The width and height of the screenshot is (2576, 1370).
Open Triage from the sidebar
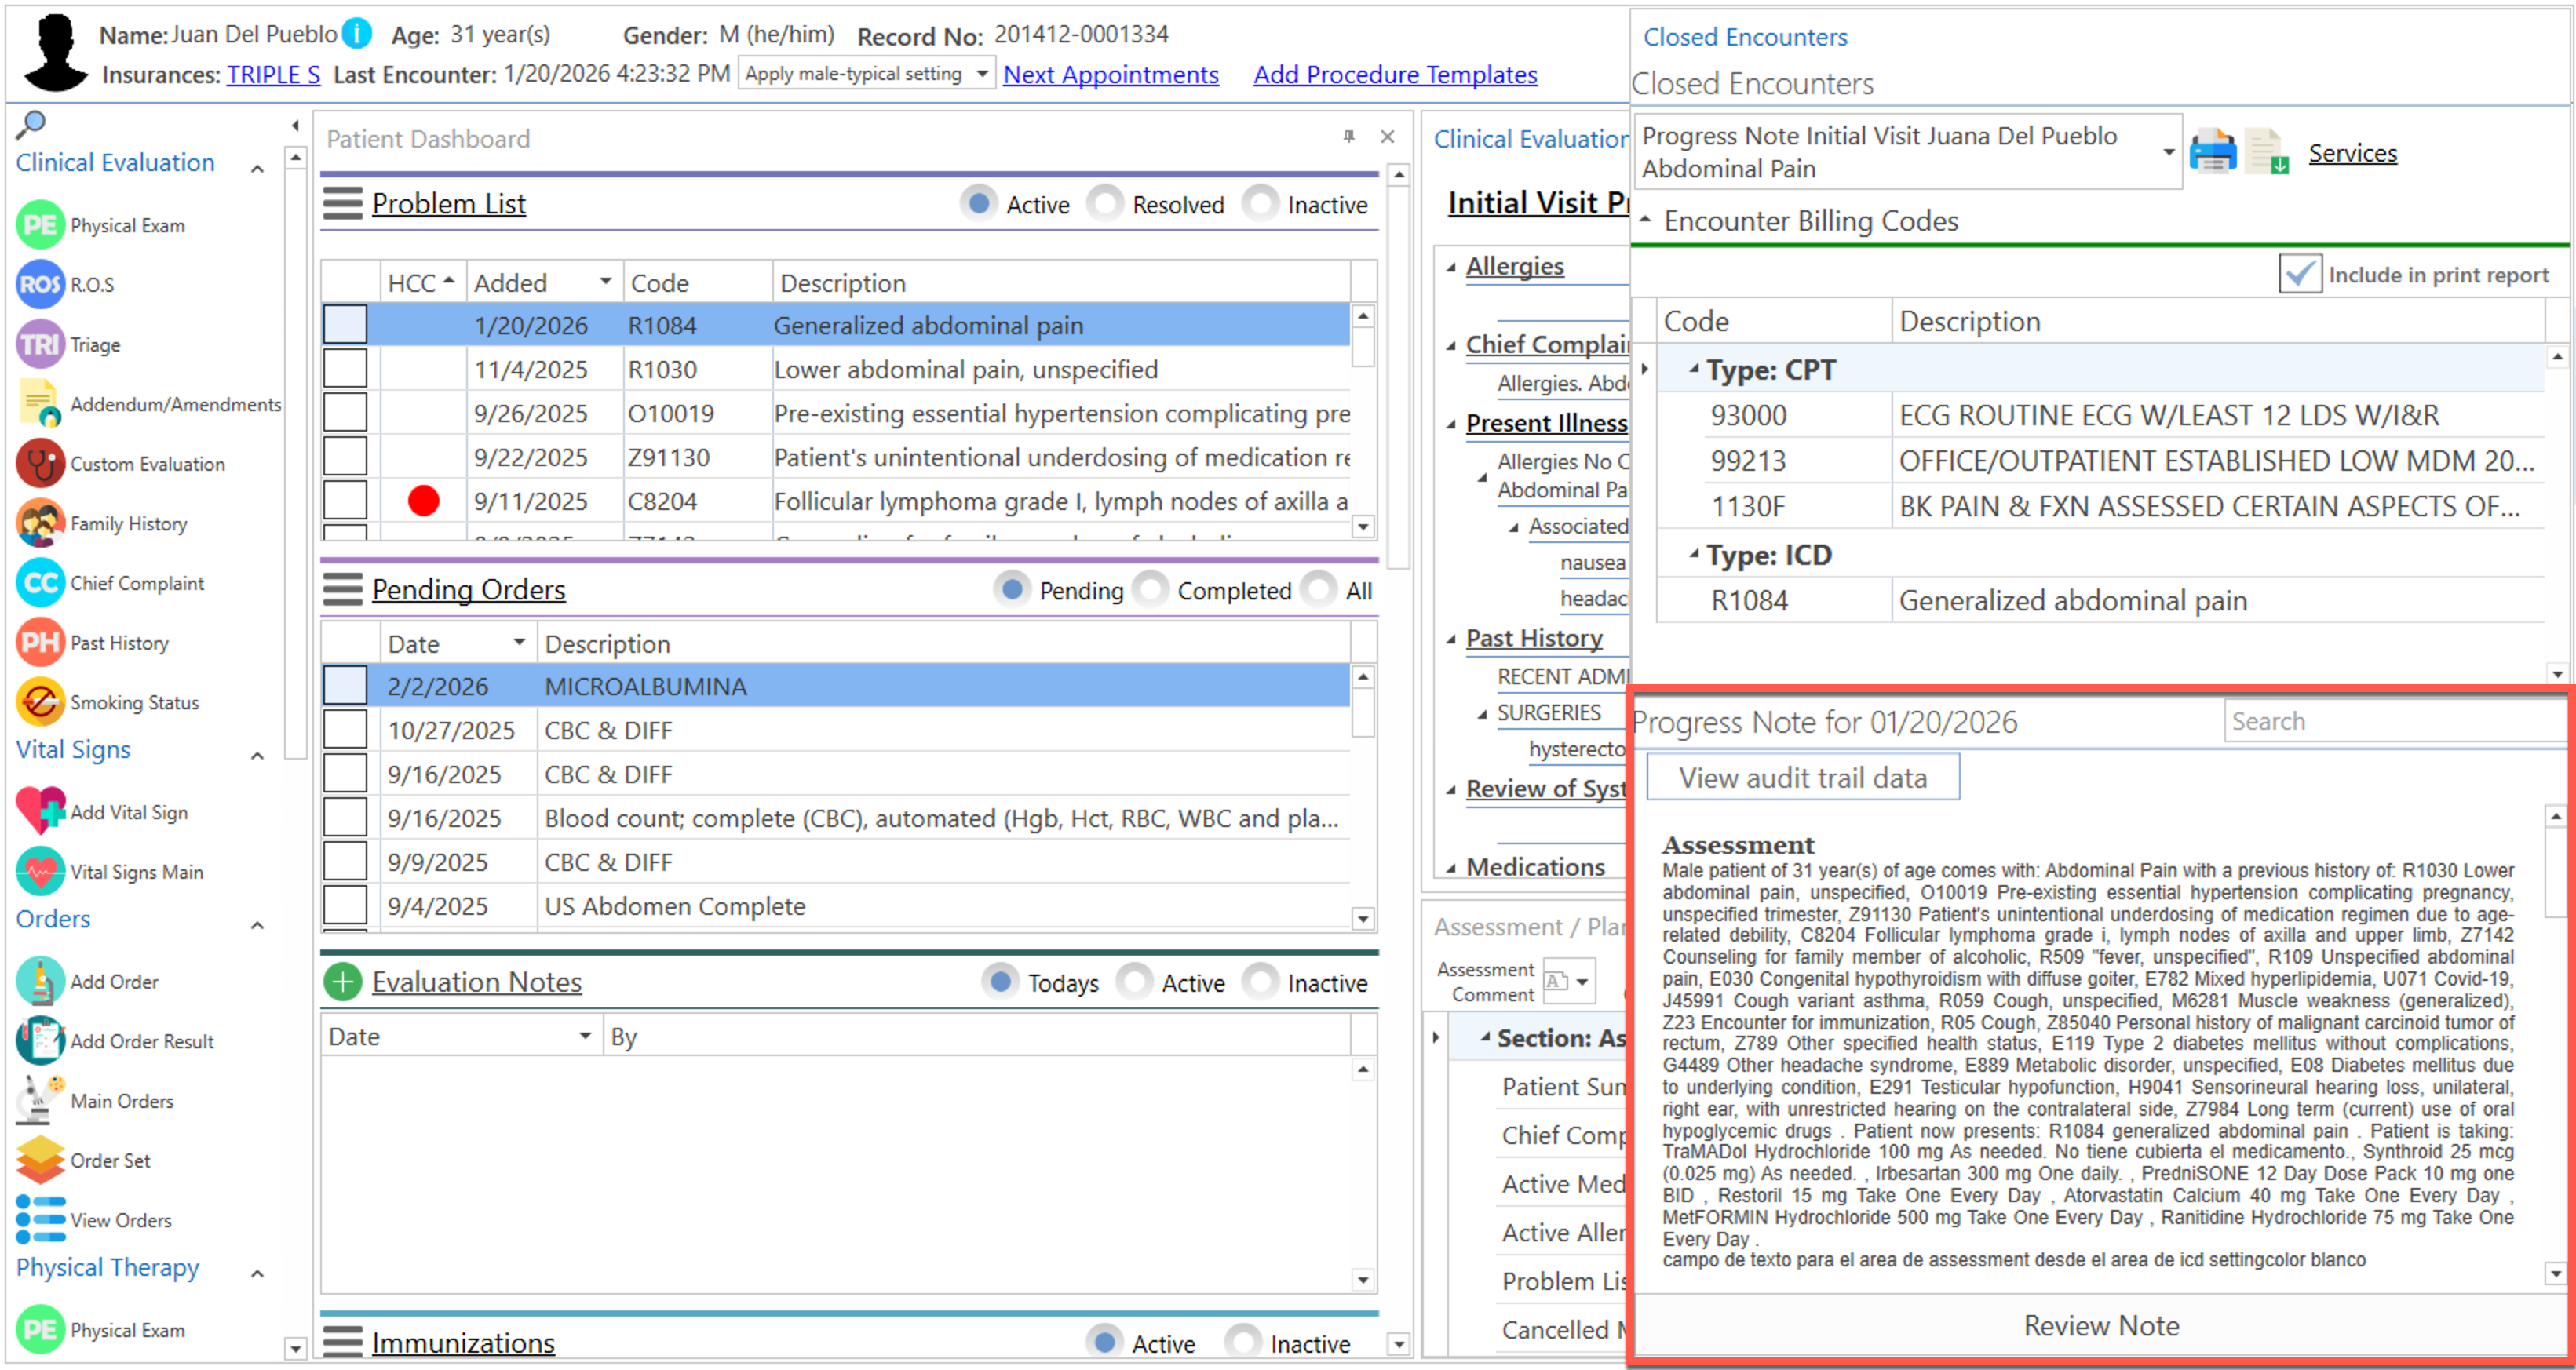pos(40,345)
